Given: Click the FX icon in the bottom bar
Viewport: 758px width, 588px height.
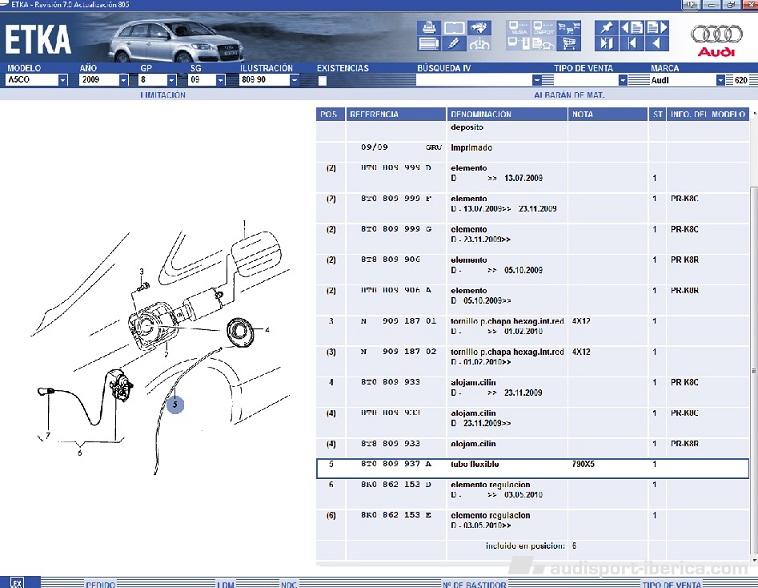Looking at the screenshot, I should coord(16,583).
